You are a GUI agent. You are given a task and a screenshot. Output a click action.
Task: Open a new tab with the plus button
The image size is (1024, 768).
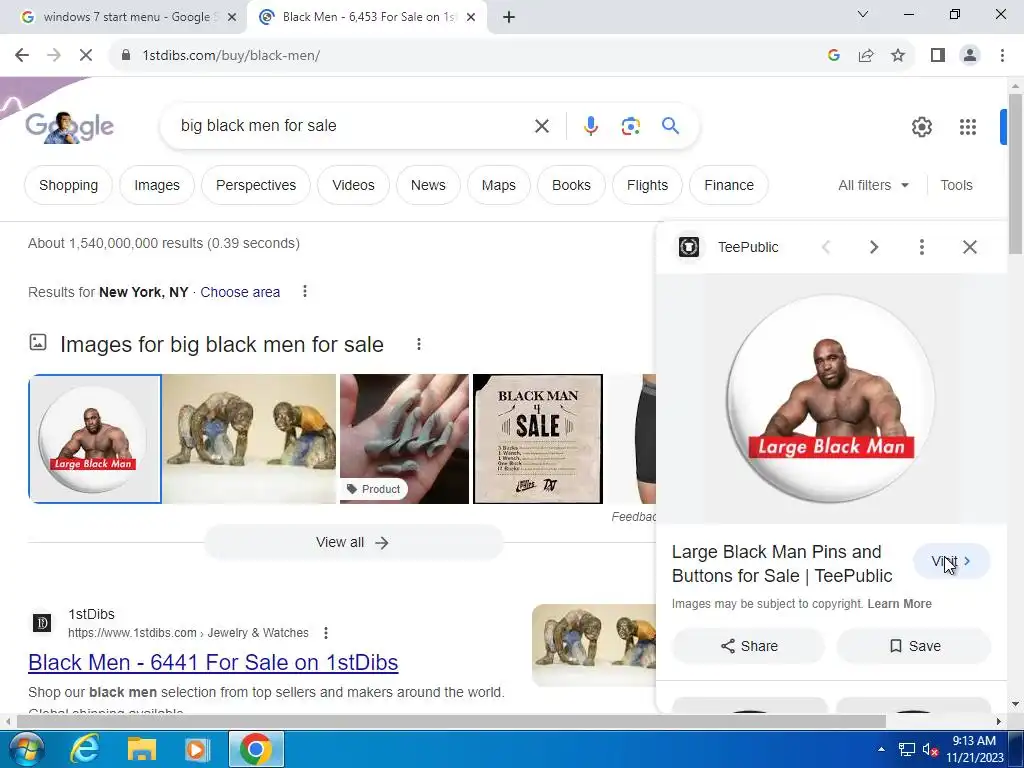[x=509, y=17]
